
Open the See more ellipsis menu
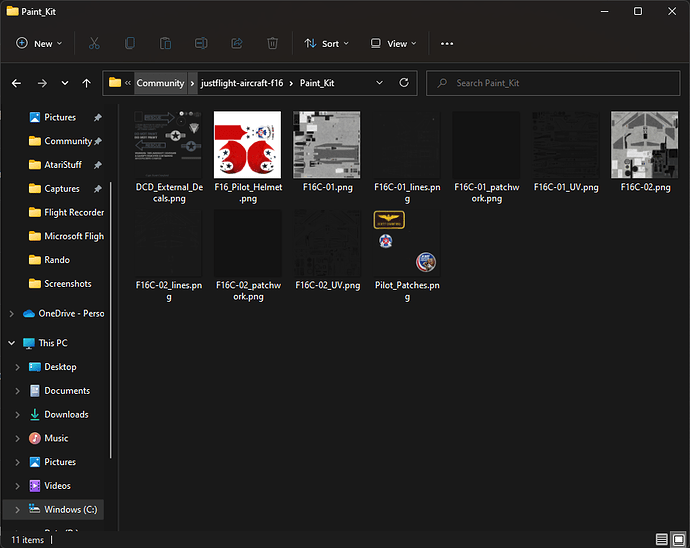tap(447, 44)
